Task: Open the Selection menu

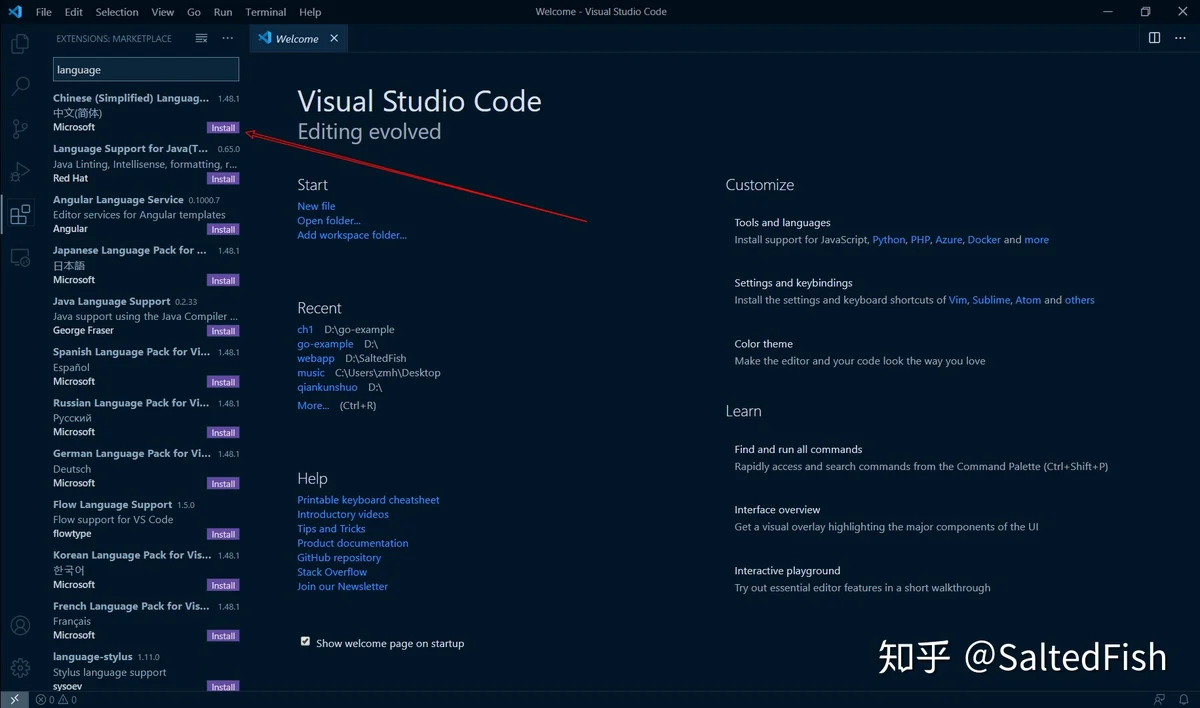Action: [117, 12]
